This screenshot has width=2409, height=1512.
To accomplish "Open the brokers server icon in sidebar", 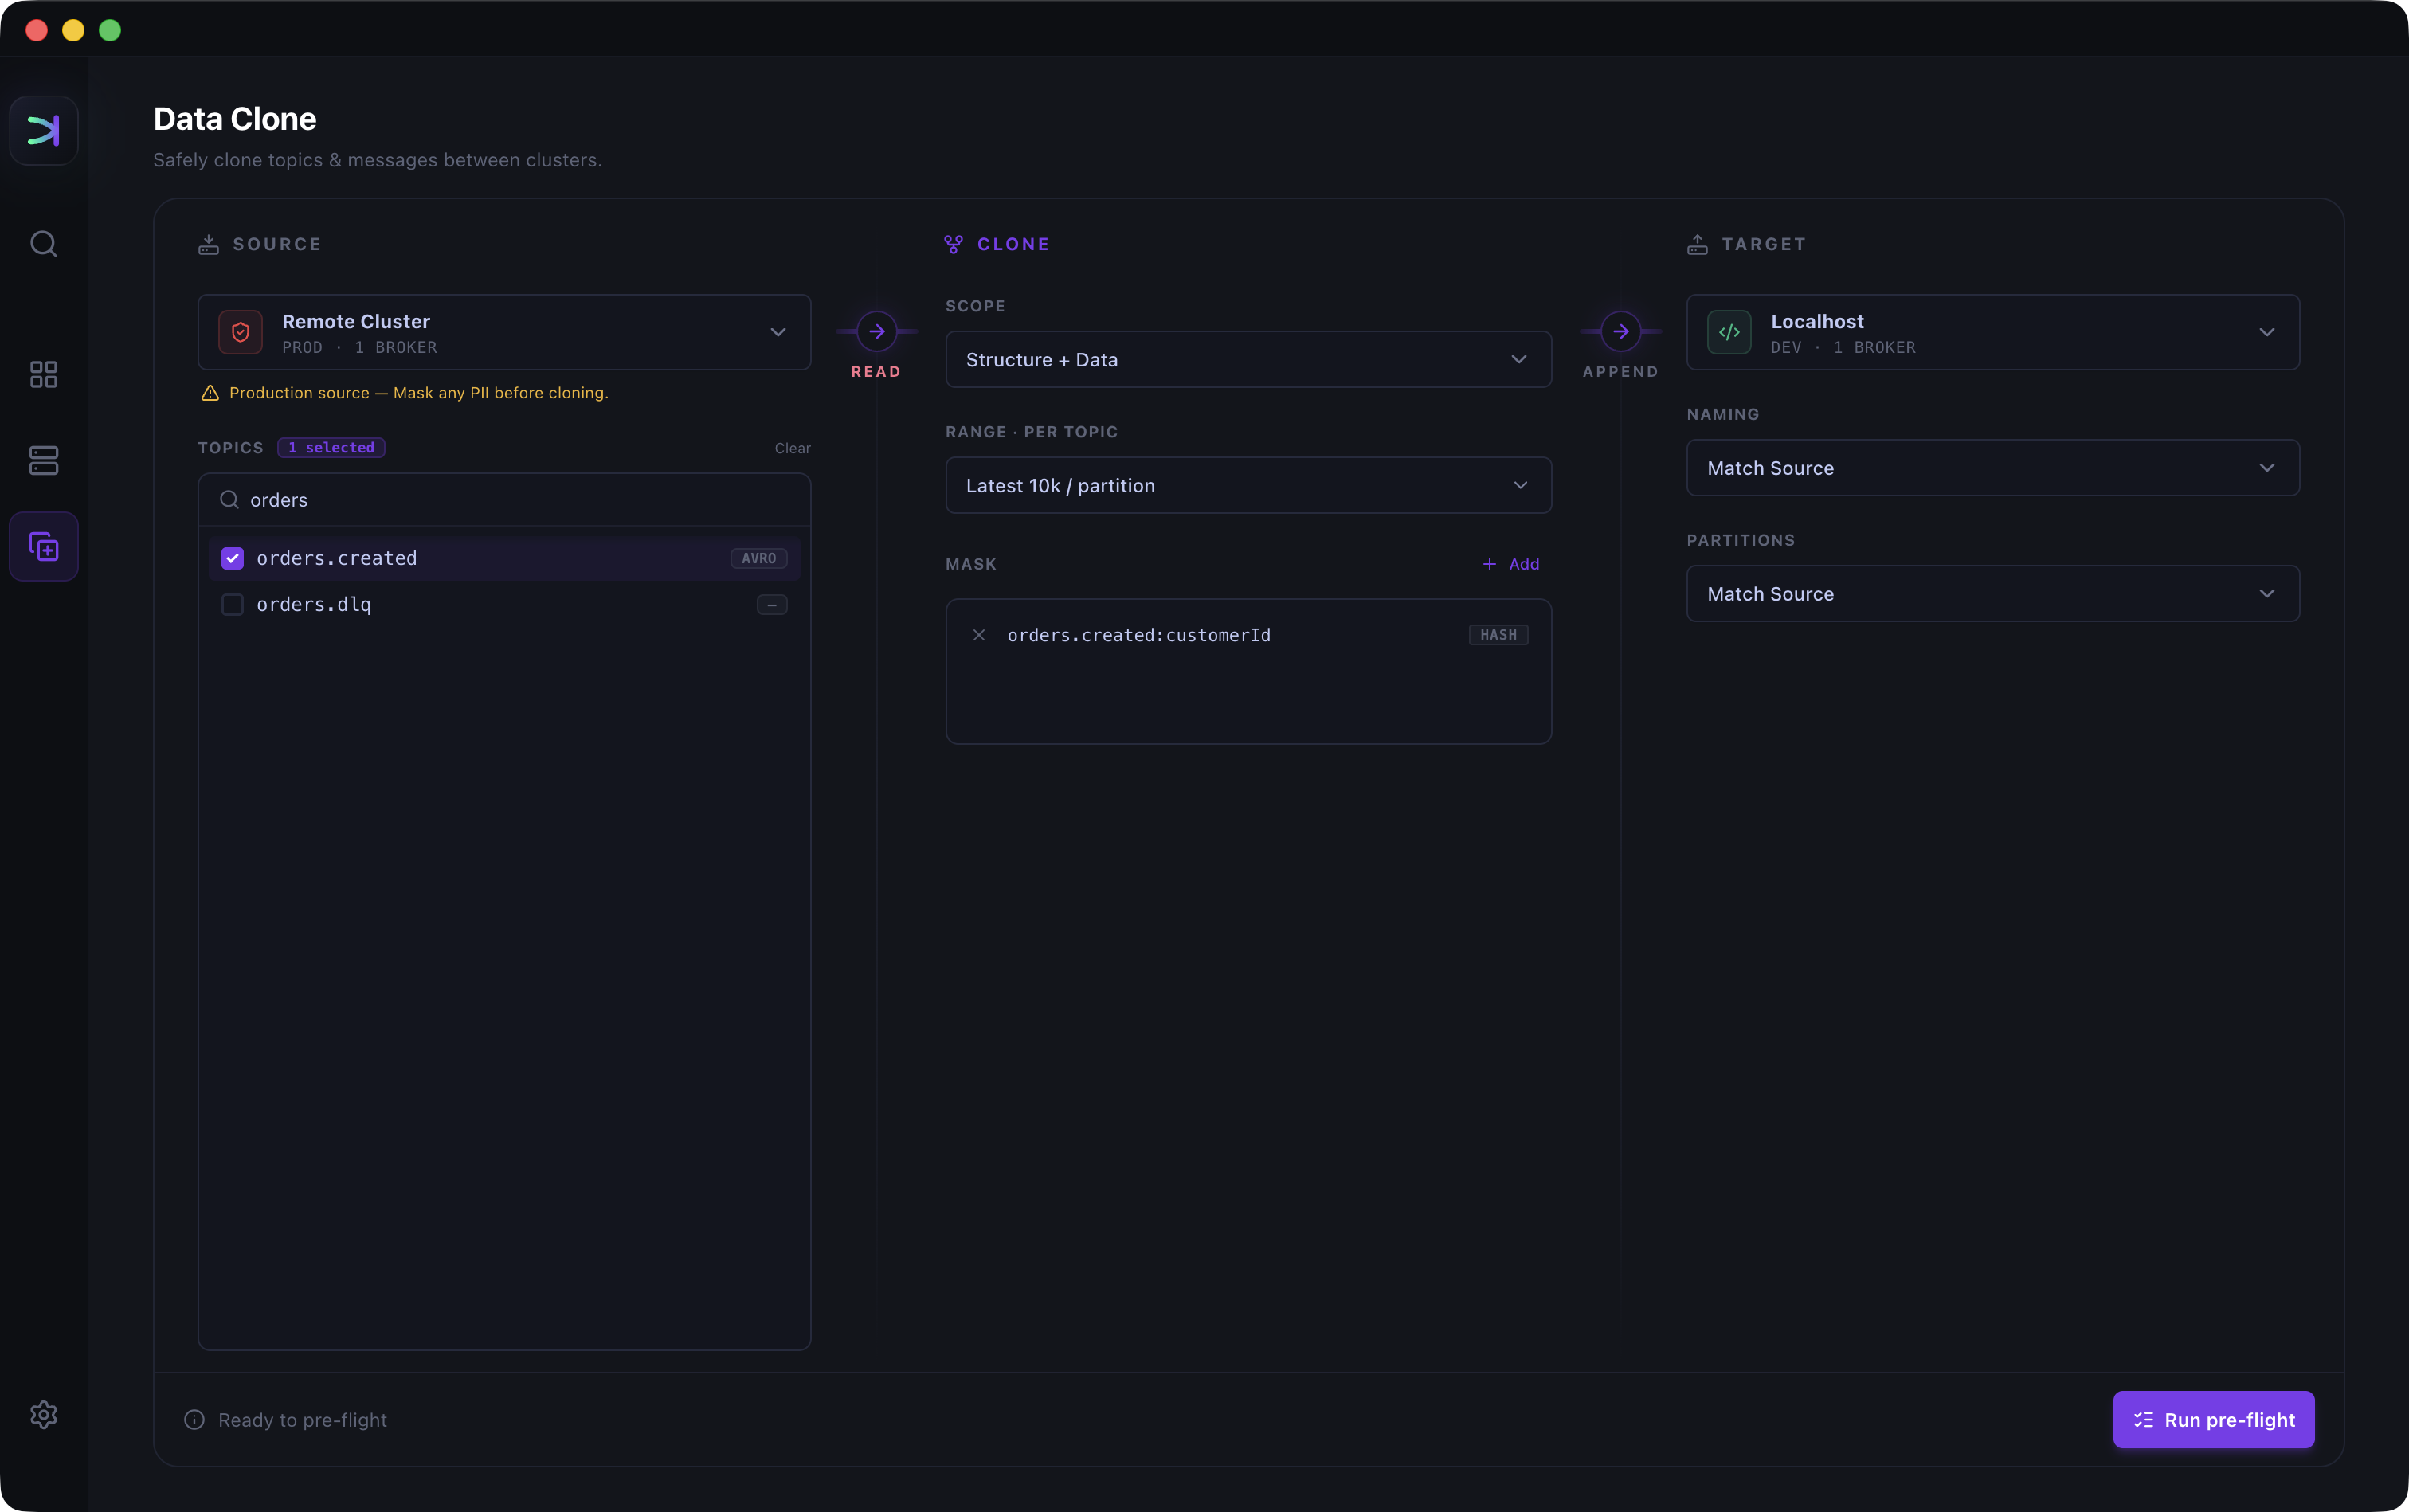I will [x=43, y=460].
